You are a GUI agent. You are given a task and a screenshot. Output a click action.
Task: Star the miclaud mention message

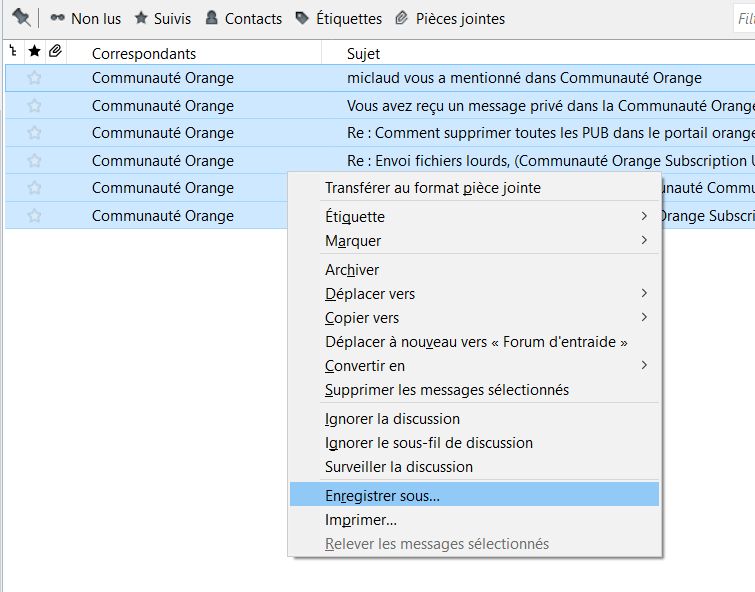pyautogui.click(x=35, y=78)
